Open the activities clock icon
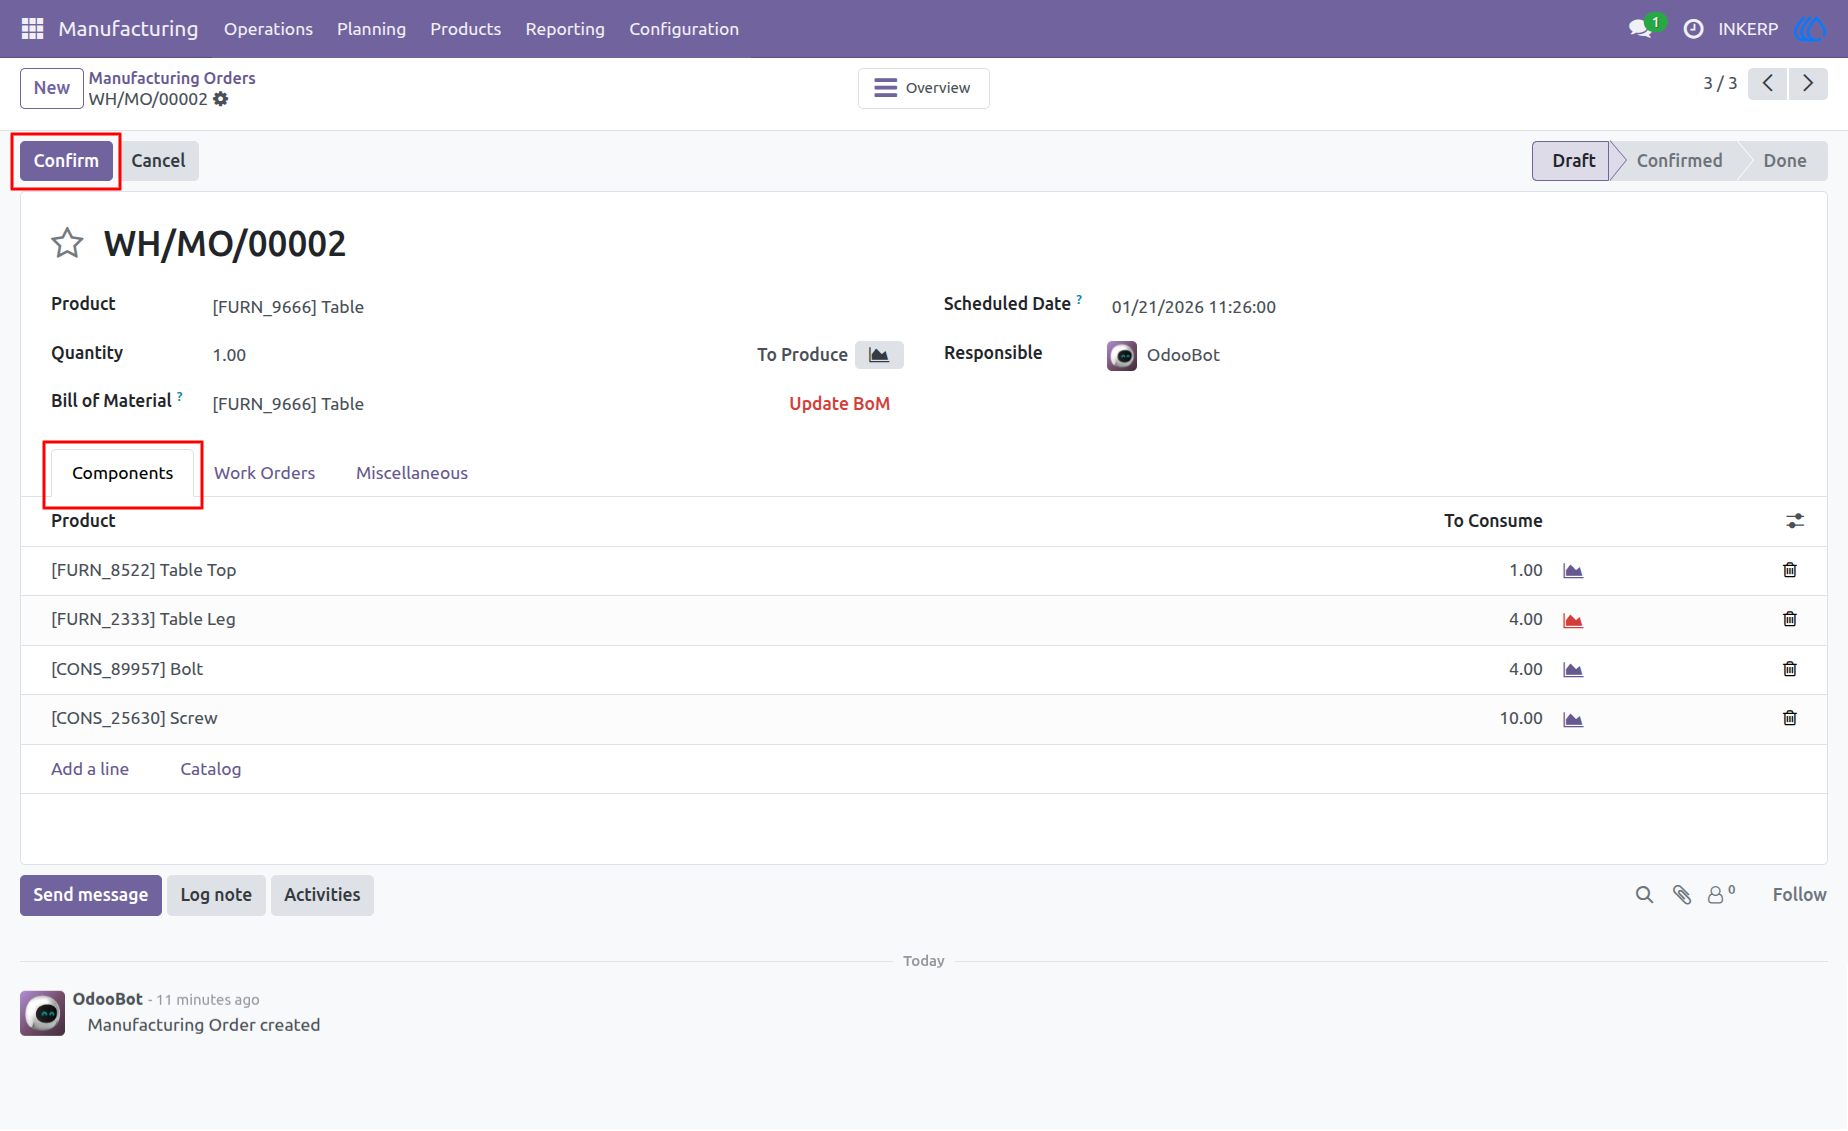The height and width of the screenshot is (1131, 1848). (1693, 29)
